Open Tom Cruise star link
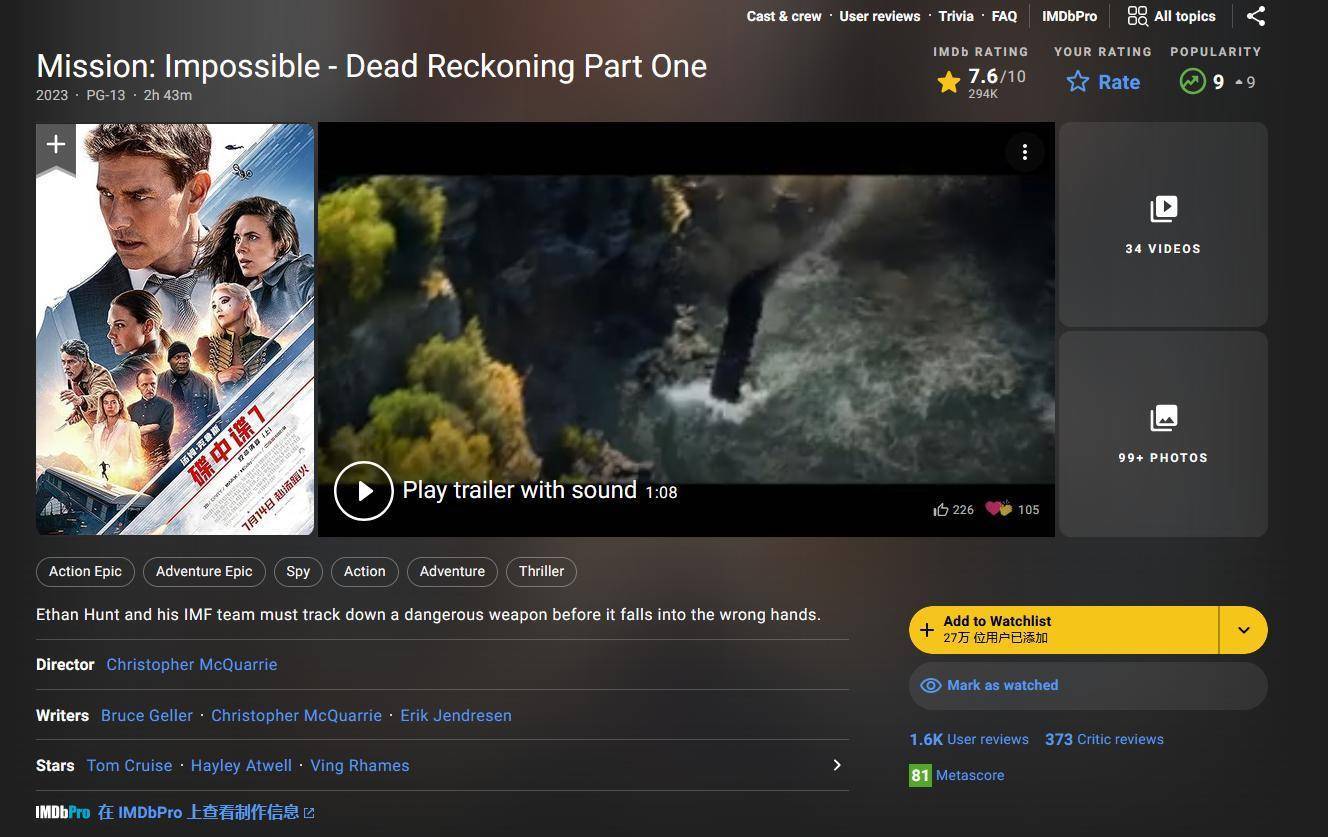 tap(129, 766)
